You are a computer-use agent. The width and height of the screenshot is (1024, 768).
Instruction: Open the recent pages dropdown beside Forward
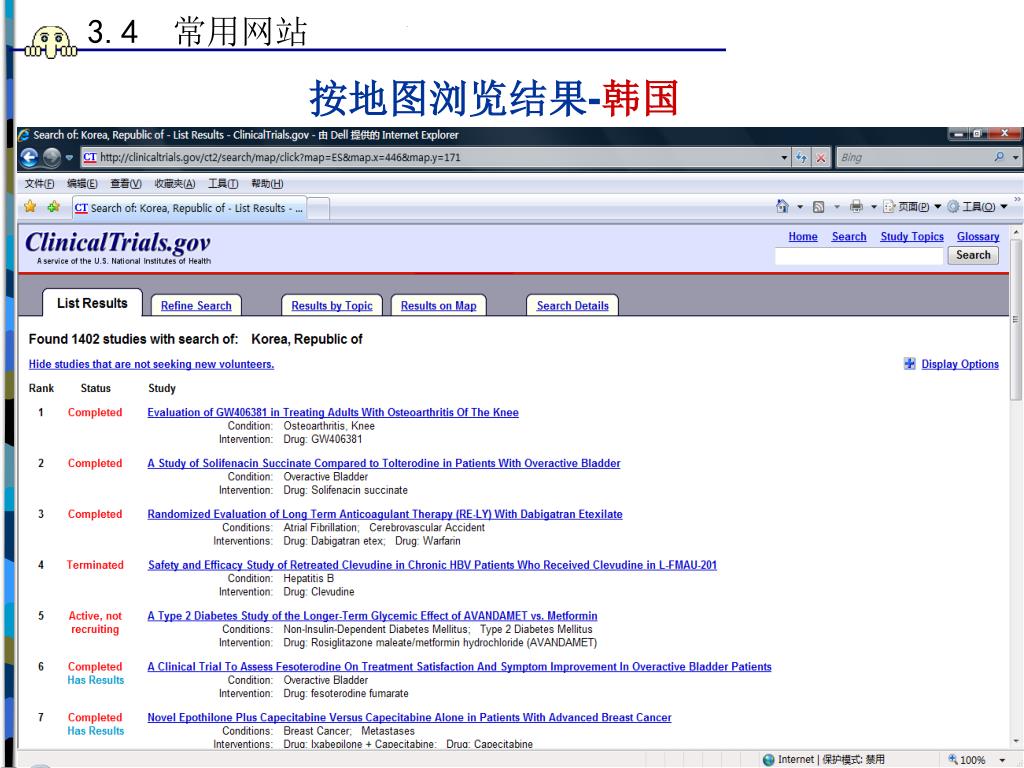point(69,157)
